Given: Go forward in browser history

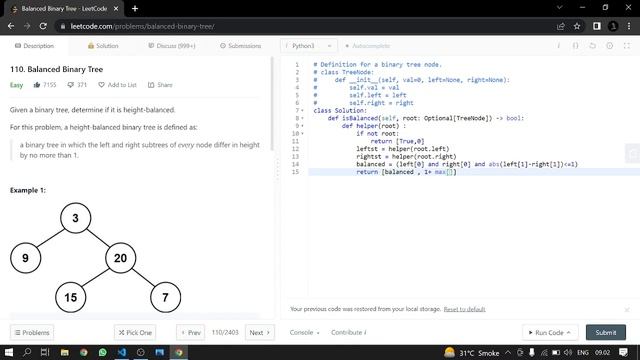Looking at the screenshot, I should 27,26.
